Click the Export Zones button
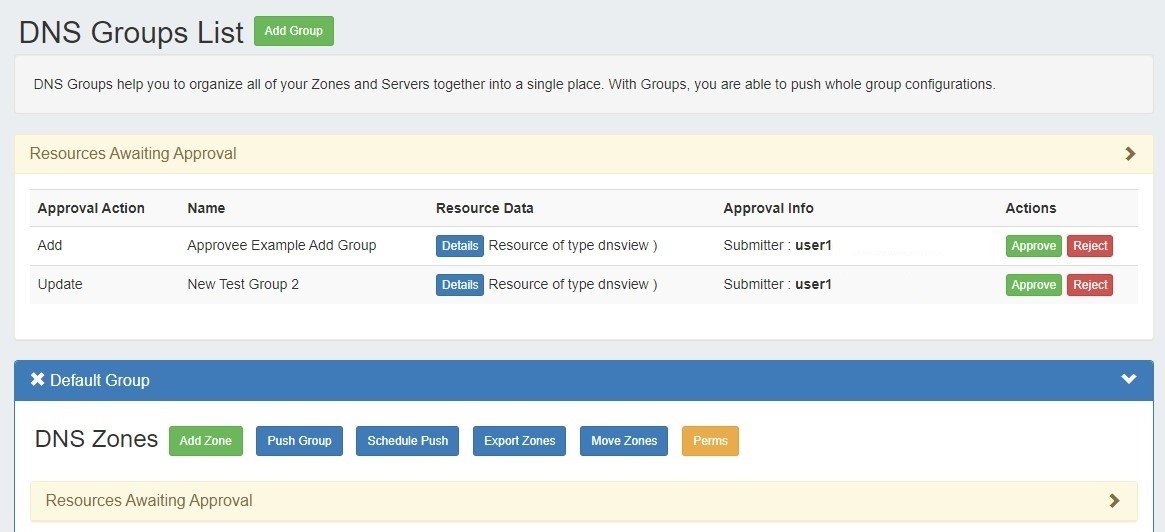The width and height of the screenshot is (1165, 532). (x=519, y=441)
